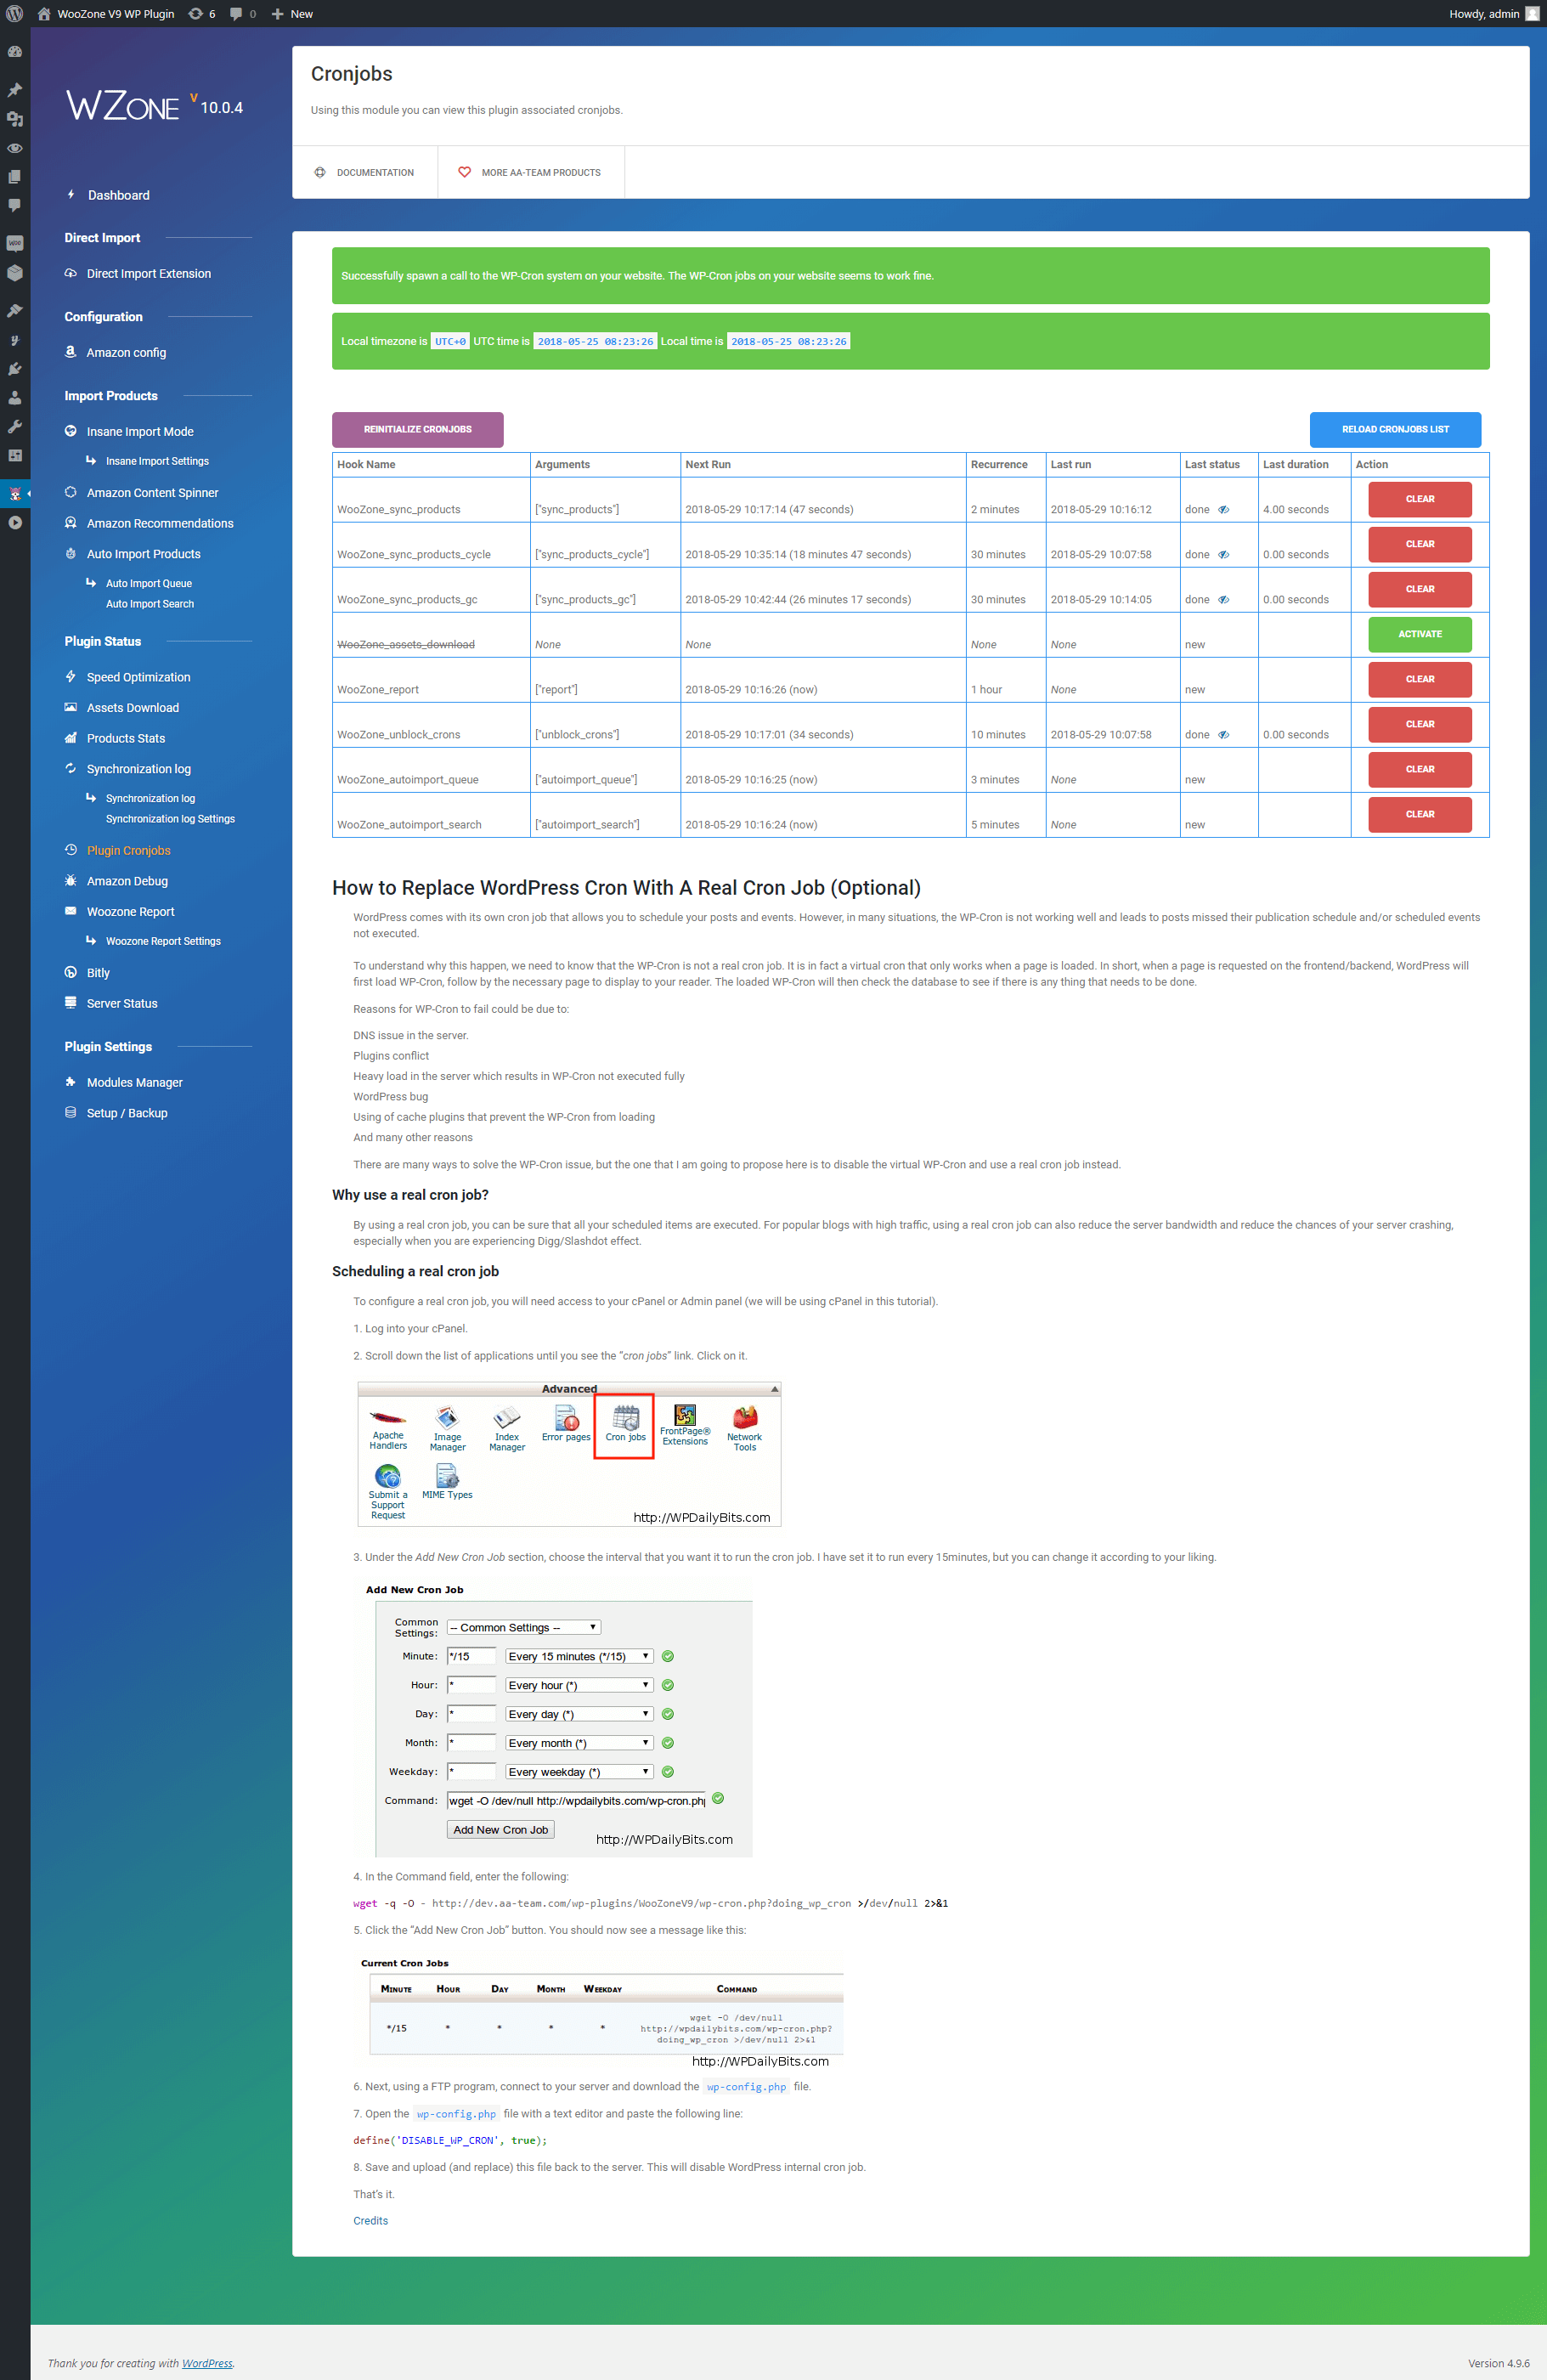Open Bitly module

(98, 972)
